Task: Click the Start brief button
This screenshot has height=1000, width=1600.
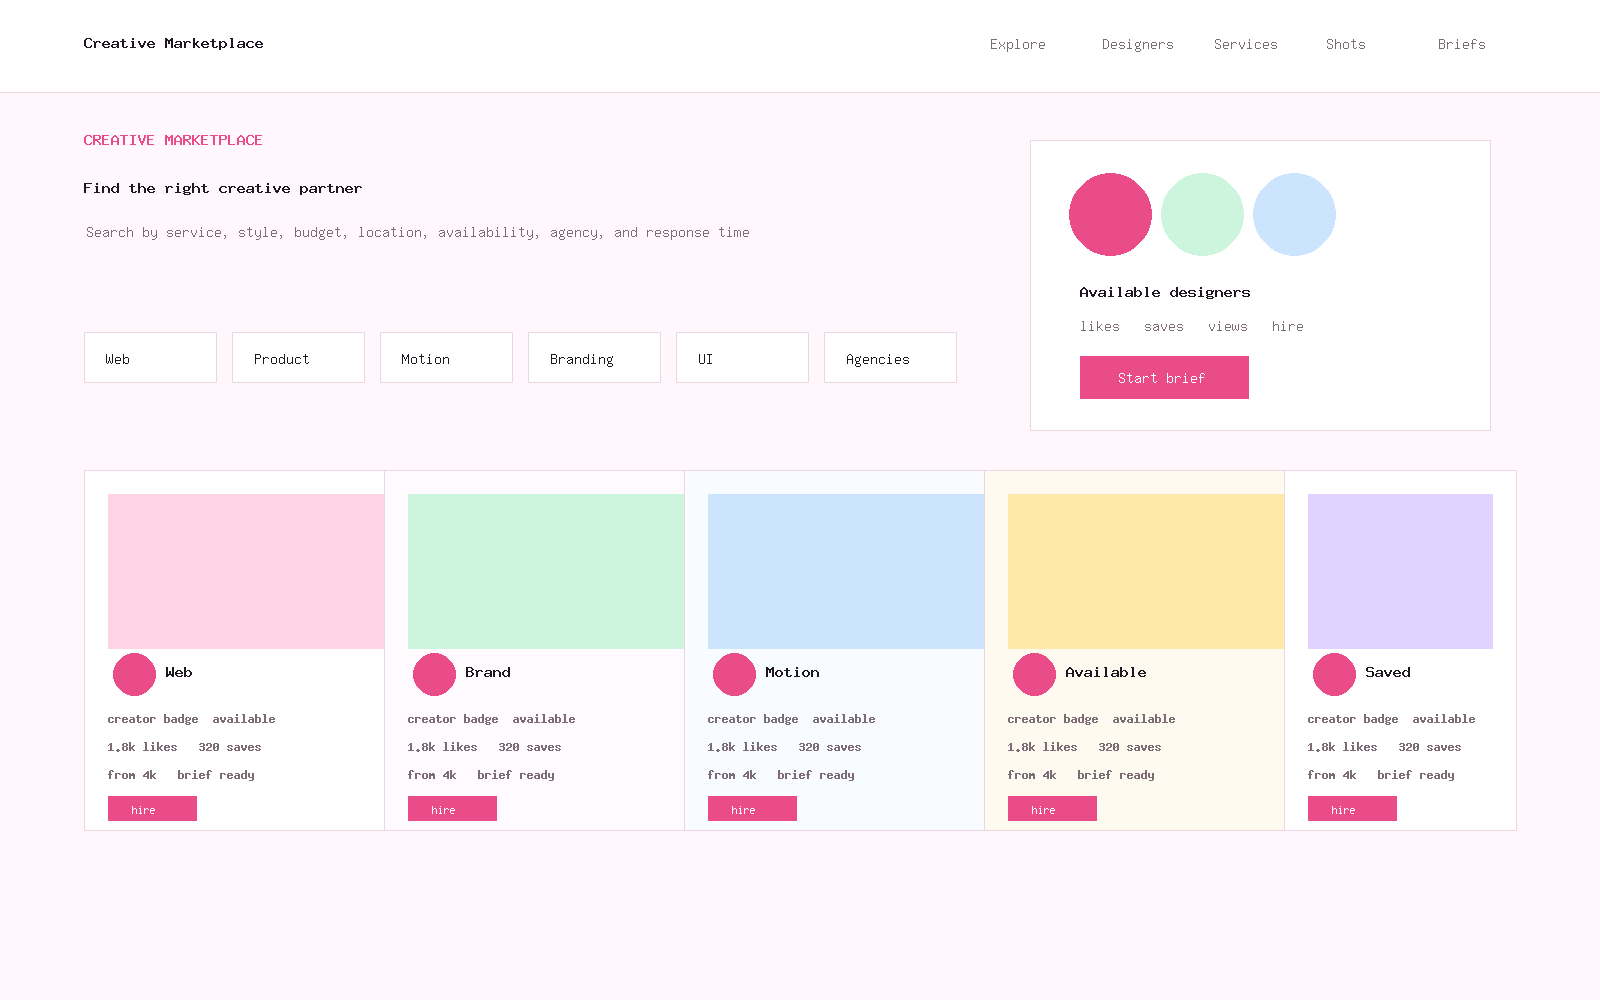Action: (1164, 377)
